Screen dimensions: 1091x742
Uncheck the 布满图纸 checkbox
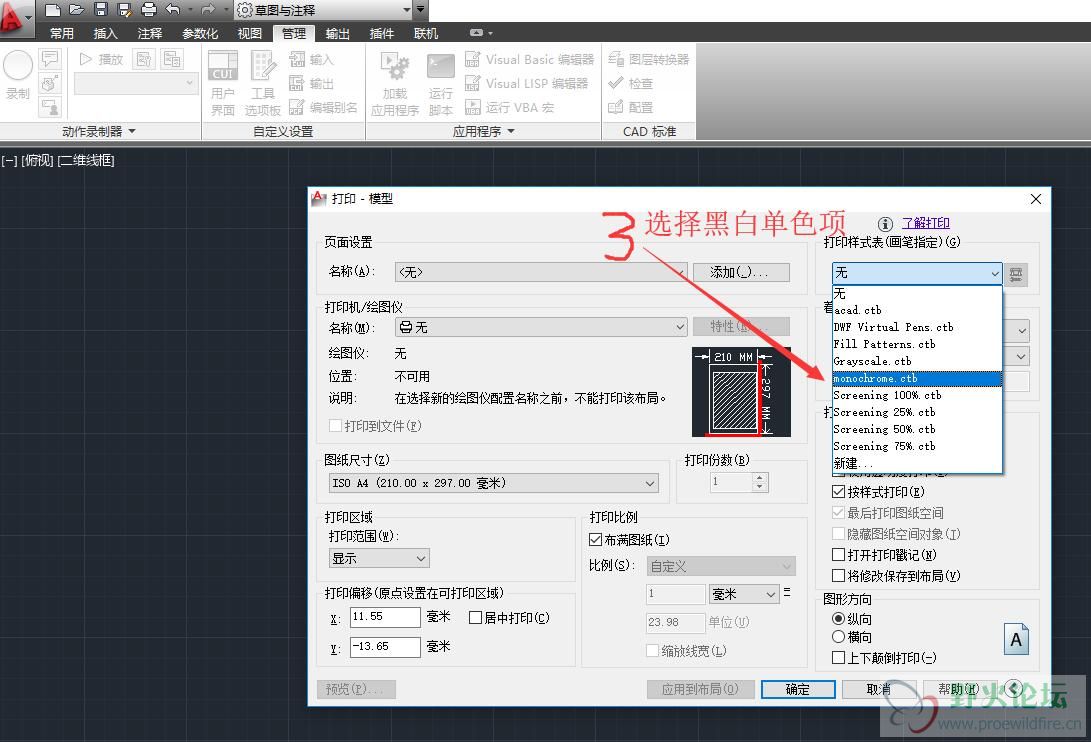click(596, 539)
